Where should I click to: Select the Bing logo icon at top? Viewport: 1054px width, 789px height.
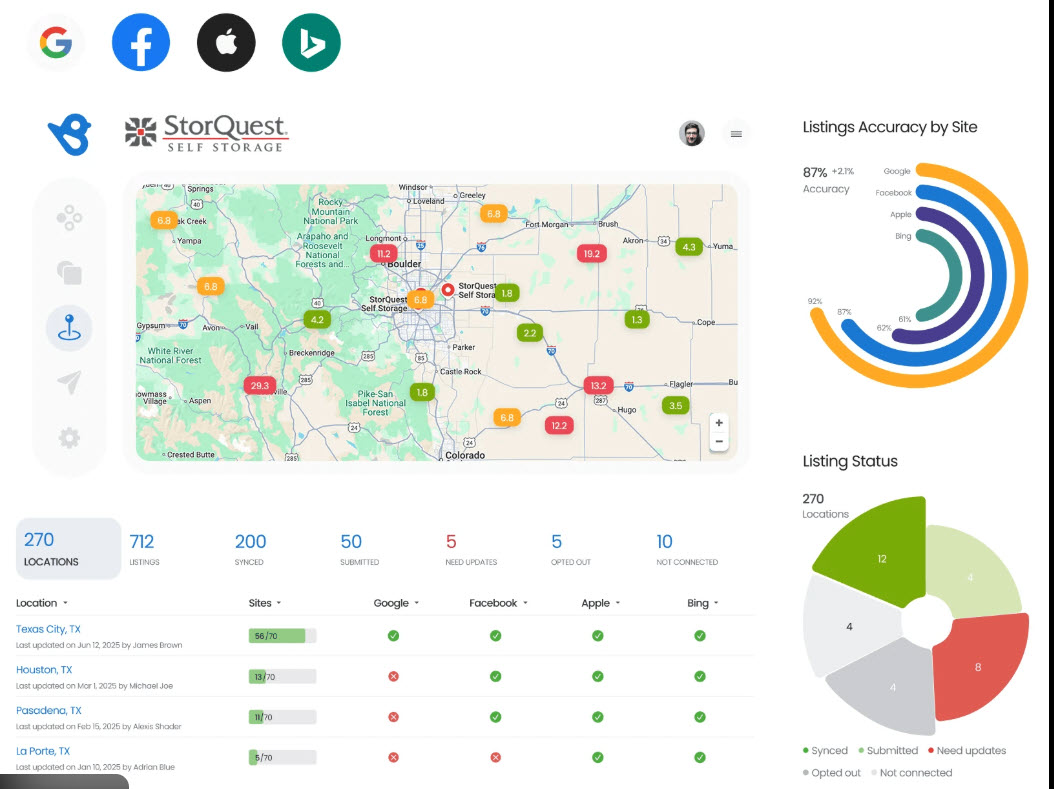point(311,41)
